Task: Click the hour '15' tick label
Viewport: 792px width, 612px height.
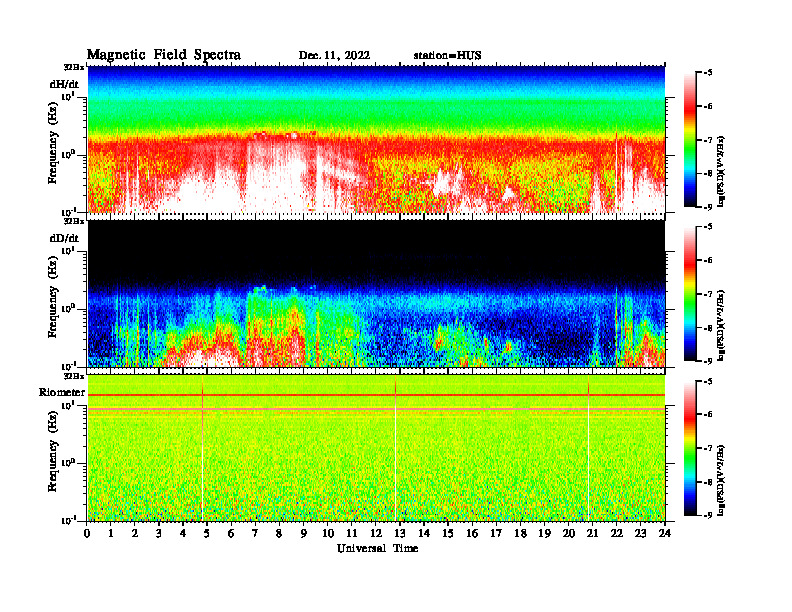Action: click(448, 534)
